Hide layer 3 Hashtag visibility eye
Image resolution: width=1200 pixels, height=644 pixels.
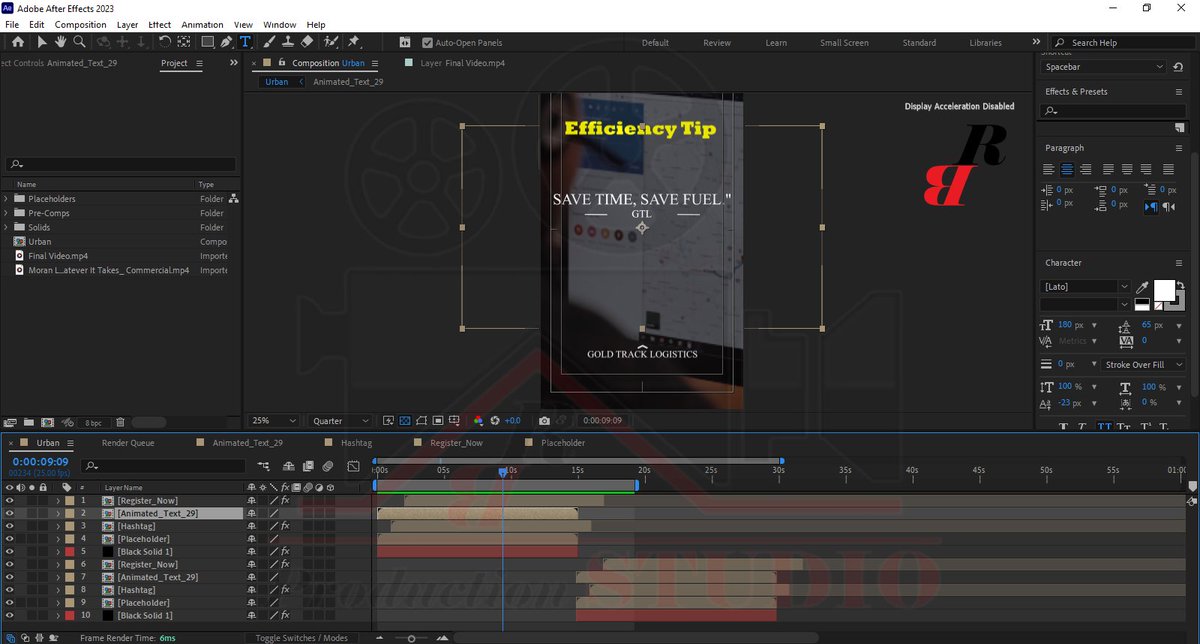[9, 526]
